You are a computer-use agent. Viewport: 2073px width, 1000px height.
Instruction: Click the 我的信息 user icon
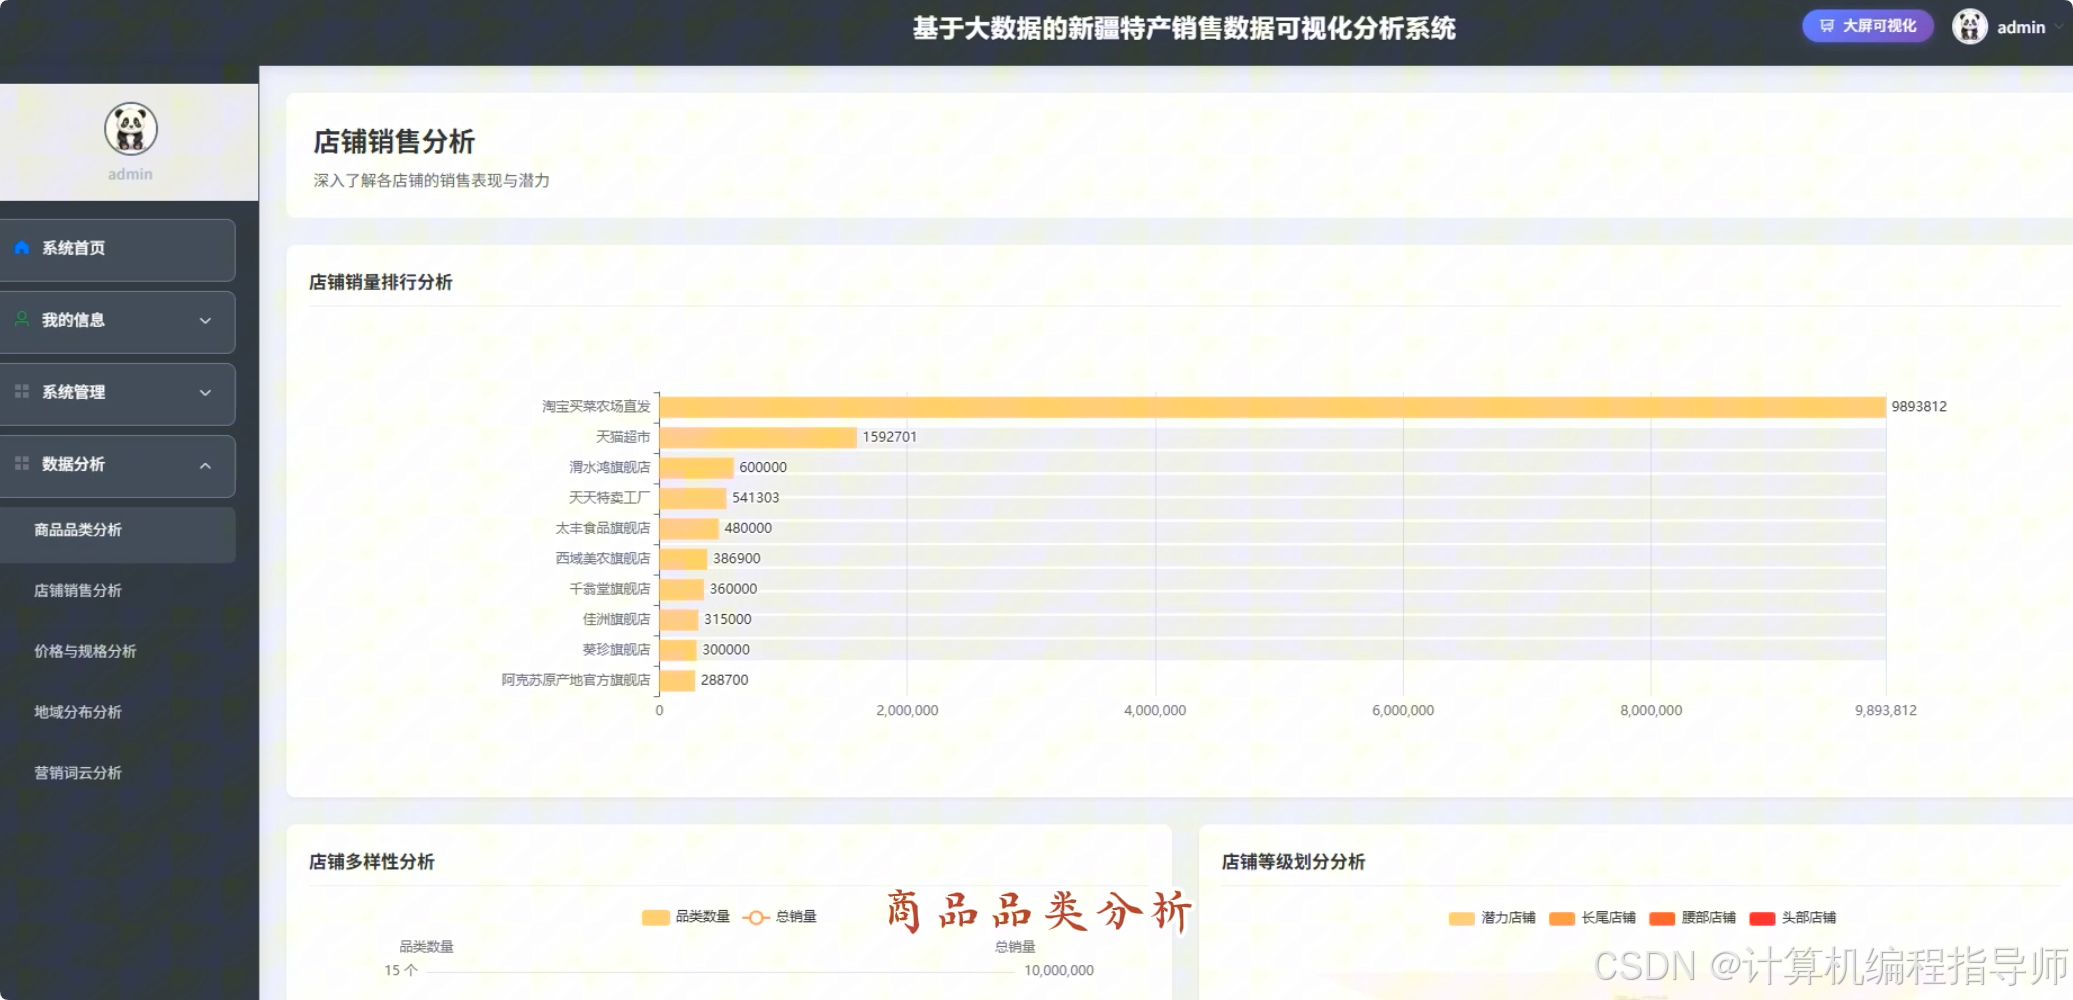(x=21, y=320)
